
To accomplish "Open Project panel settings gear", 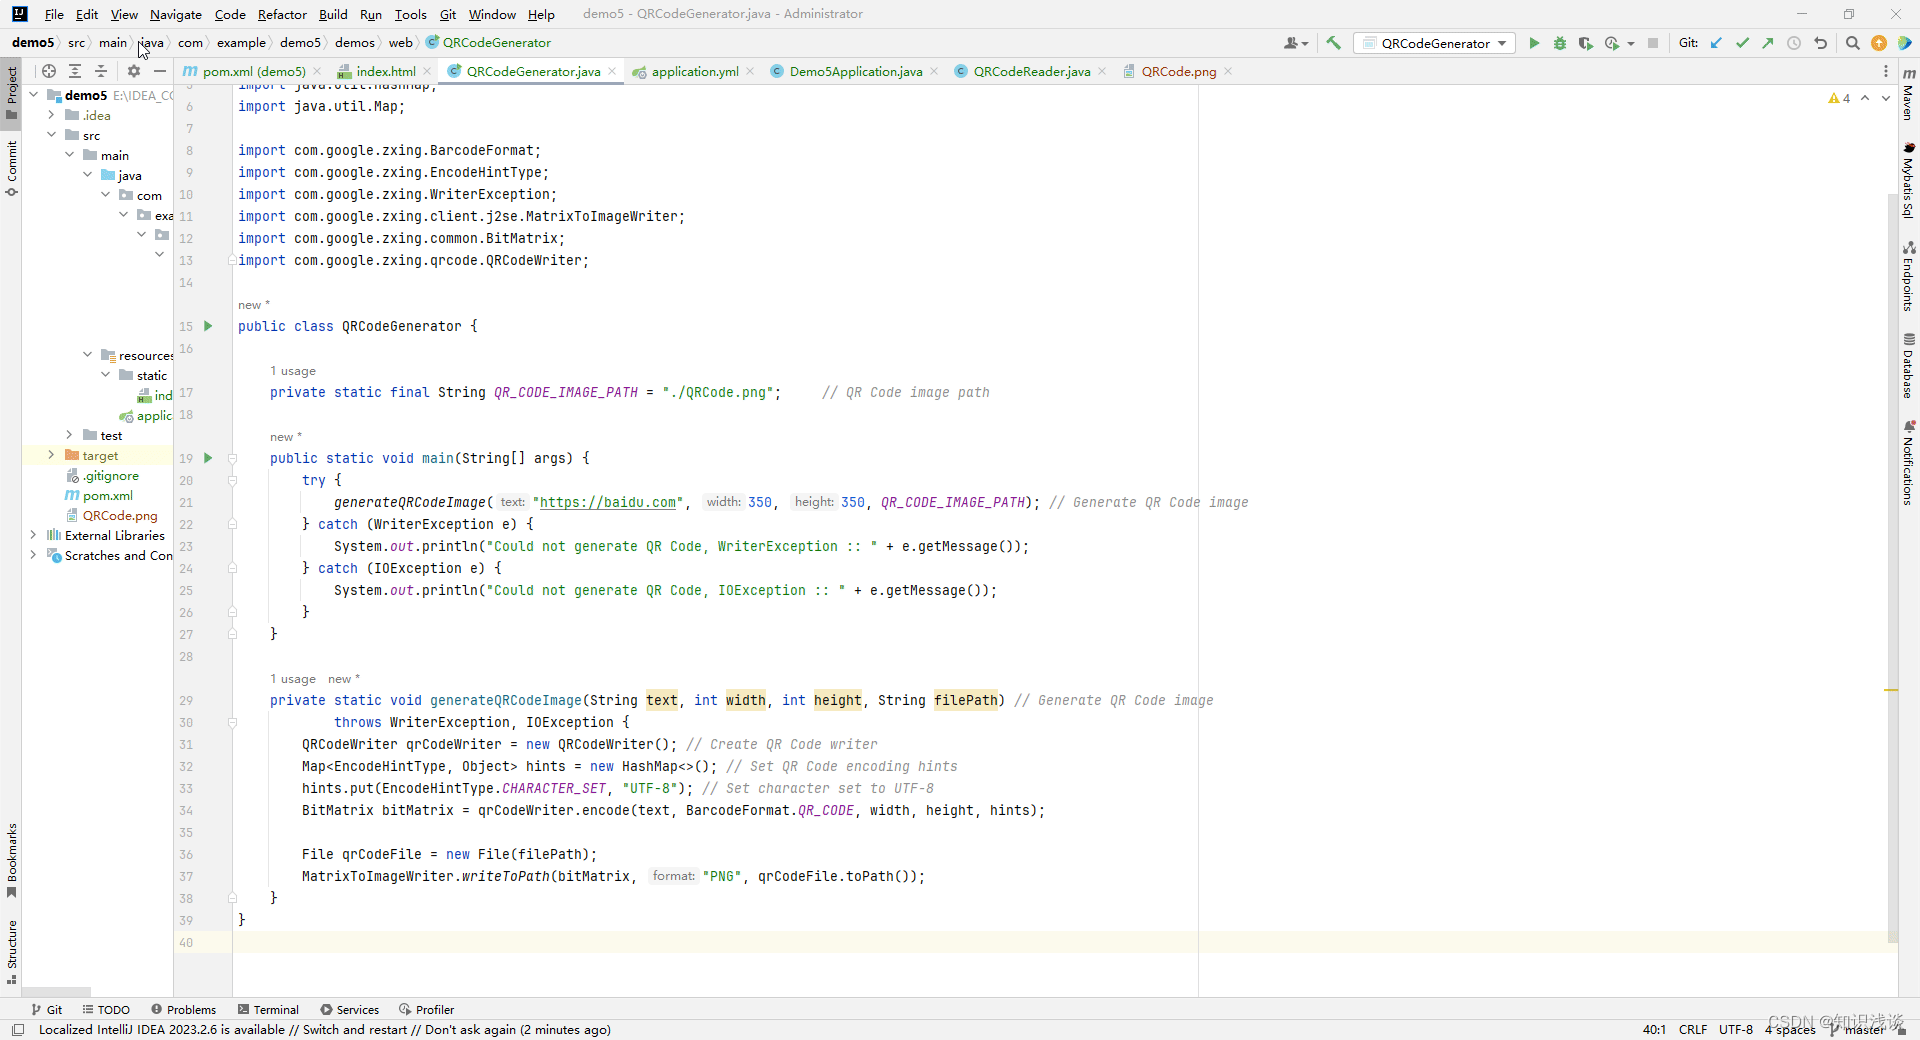I will pyautogui.click(x=134, y=71).
